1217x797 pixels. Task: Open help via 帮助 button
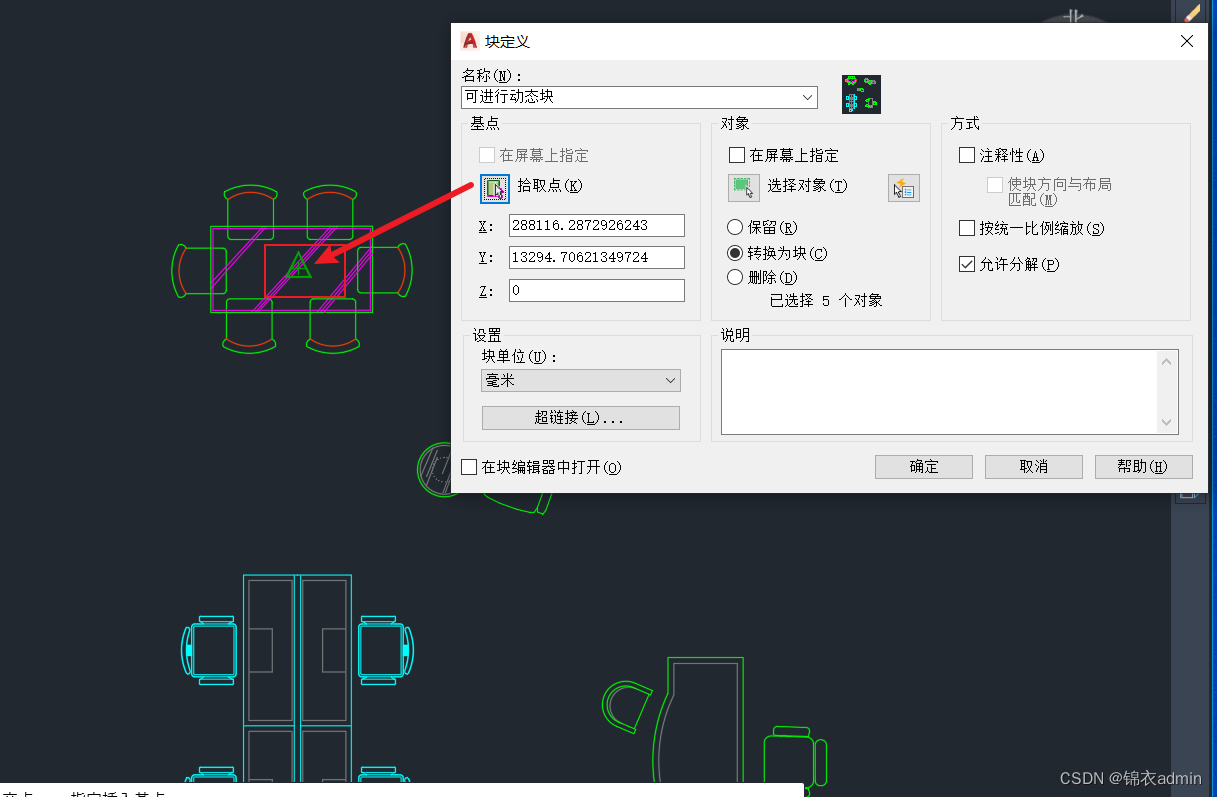pos(1144,467)
